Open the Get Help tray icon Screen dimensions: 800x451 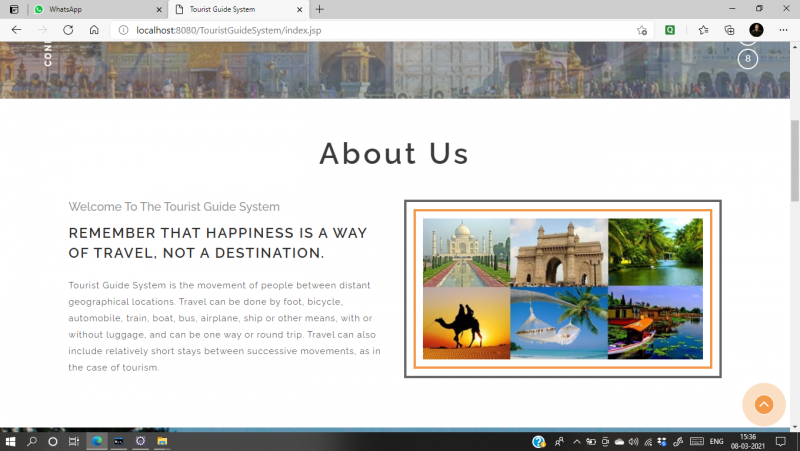[538, 441]
